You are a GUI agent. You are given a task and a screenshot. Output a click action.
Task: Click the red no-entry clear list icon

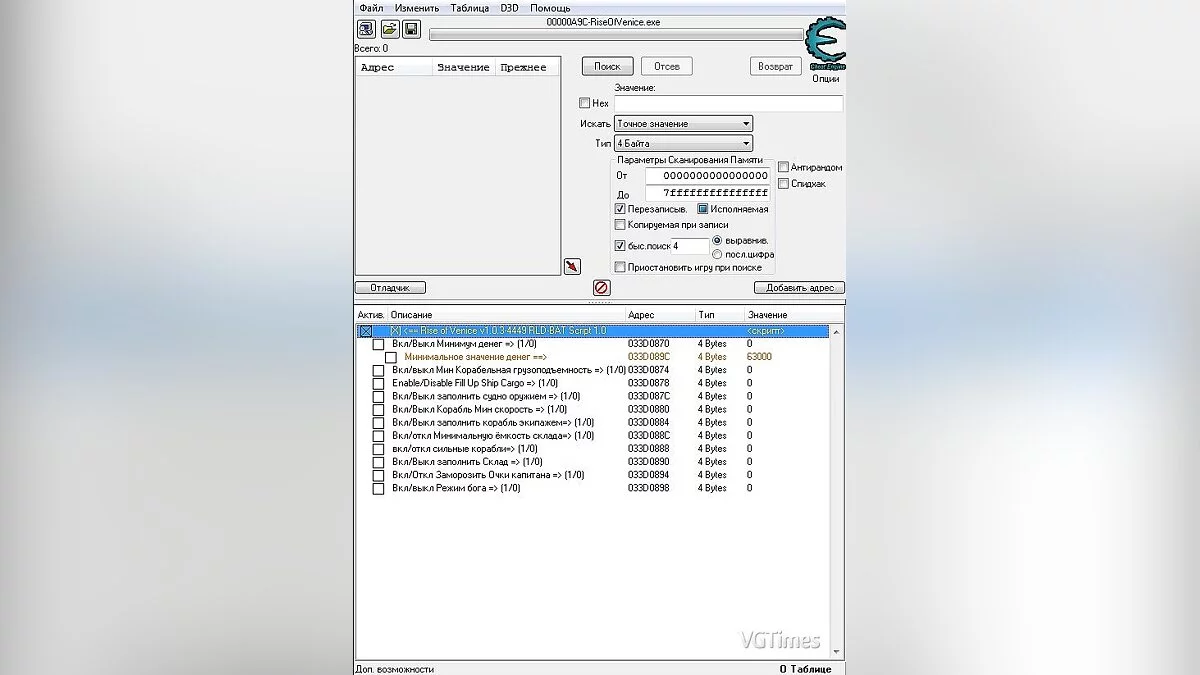point(601,288)
